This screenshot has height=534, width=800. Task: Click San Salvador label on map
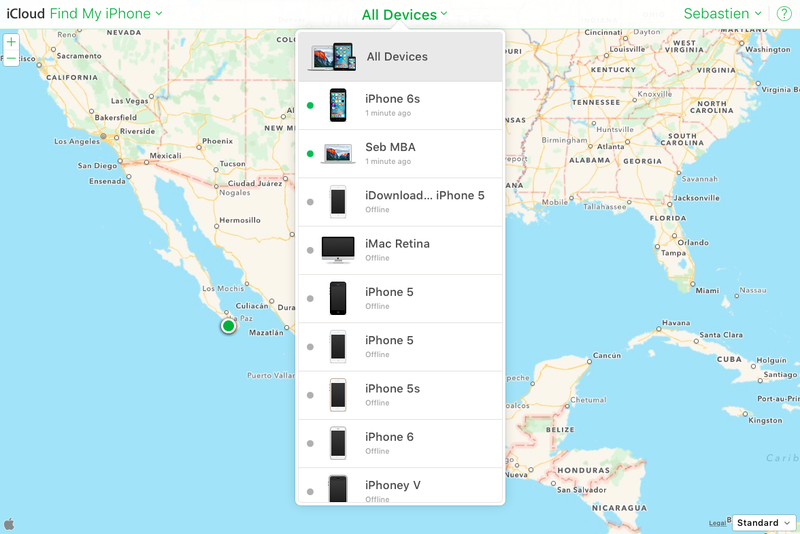(x=582, y=490)
